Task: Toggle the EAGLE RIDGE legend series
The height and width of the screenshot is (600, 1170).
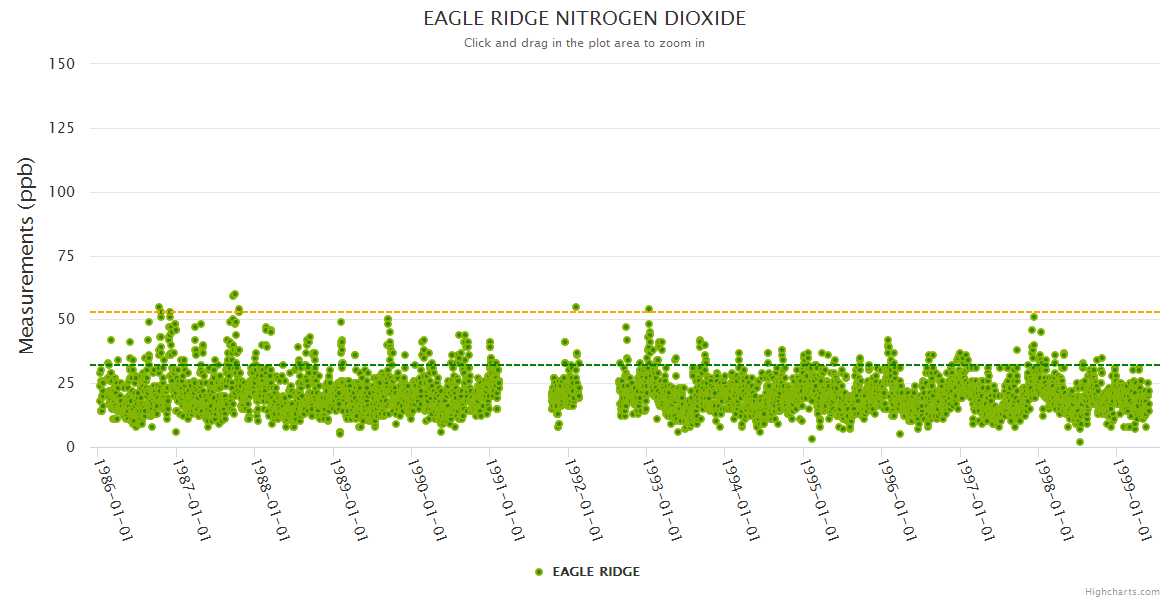Action: tap(595, 572)
